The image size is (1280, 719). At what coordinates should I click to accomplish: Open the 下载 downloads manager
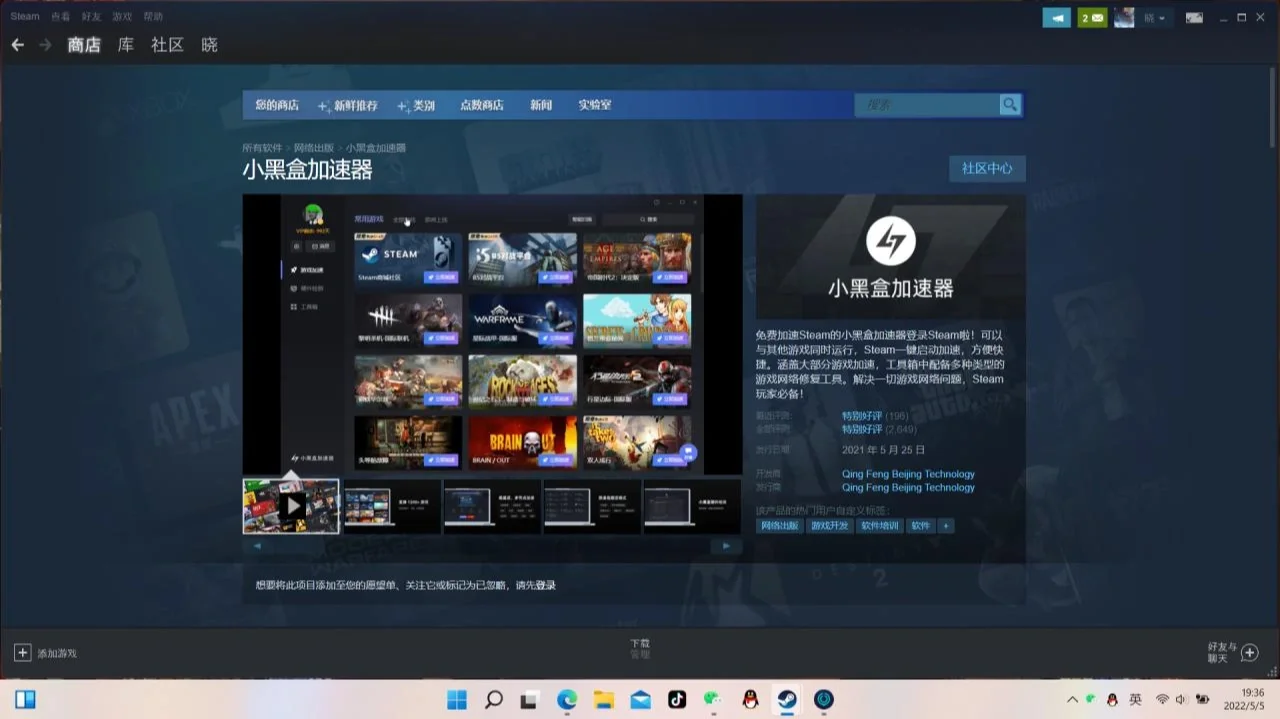click(x=640, y=648)
